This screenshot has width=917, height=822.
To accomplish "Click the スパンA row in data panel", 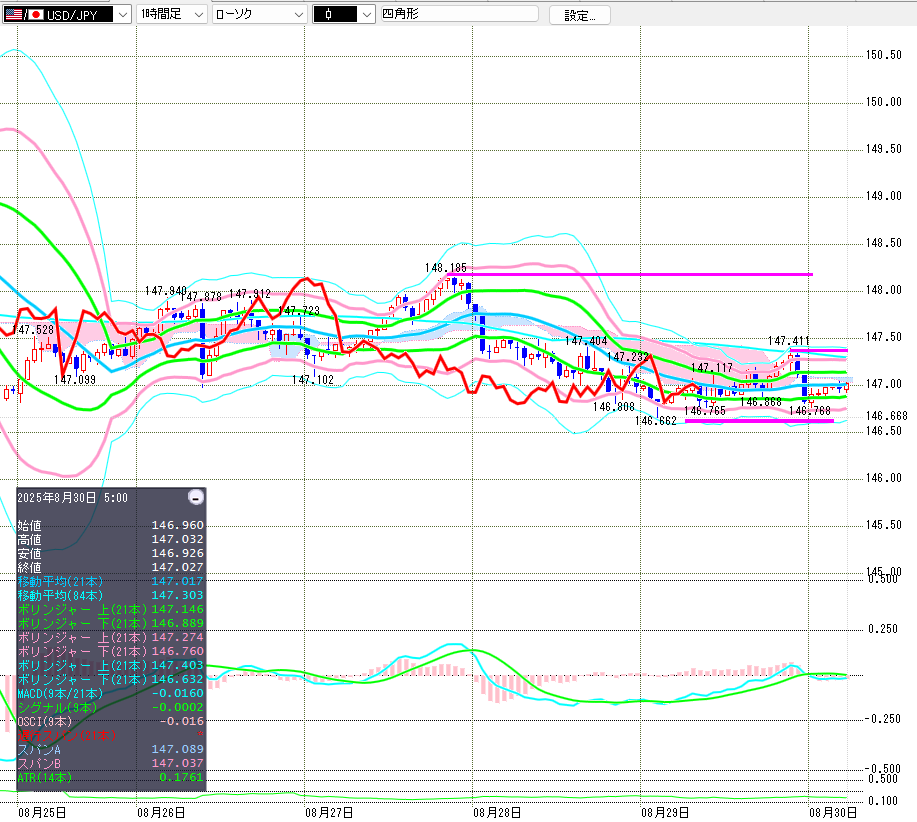I will tap(111, 750).
